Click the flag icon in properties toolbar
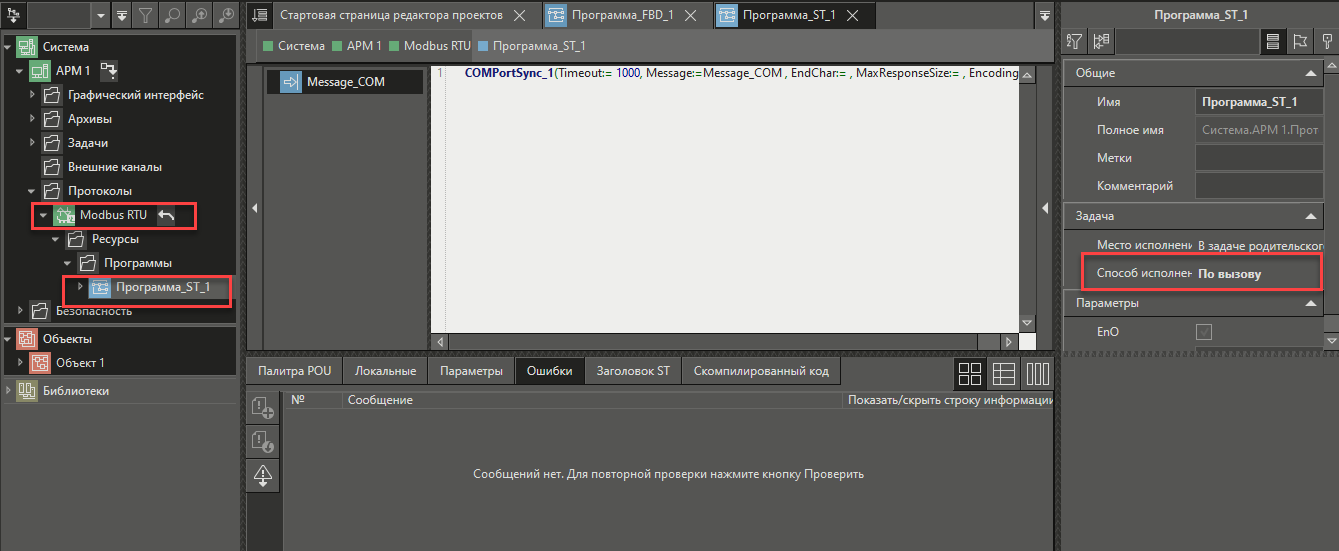The width and height of the screenshot is (1339, 551). pyautogui.click(x=1300, y=41)
